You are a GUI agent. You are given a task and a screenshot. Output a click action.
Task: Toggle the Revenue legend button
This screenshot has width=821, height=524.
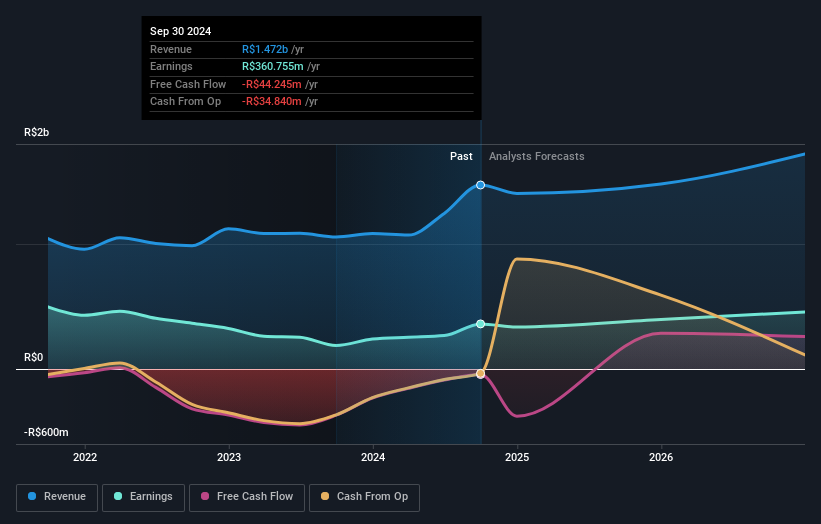(57, 497)
